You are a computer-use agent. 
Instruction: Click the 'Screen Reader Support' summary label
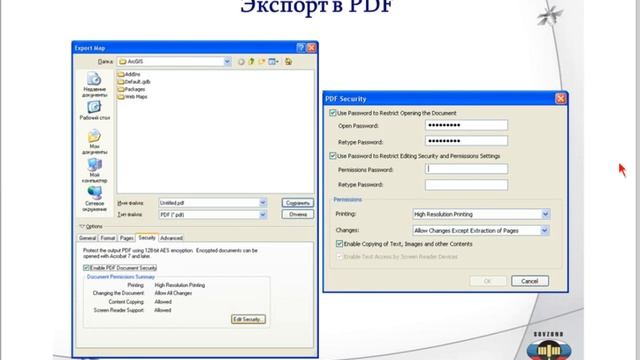119,310
